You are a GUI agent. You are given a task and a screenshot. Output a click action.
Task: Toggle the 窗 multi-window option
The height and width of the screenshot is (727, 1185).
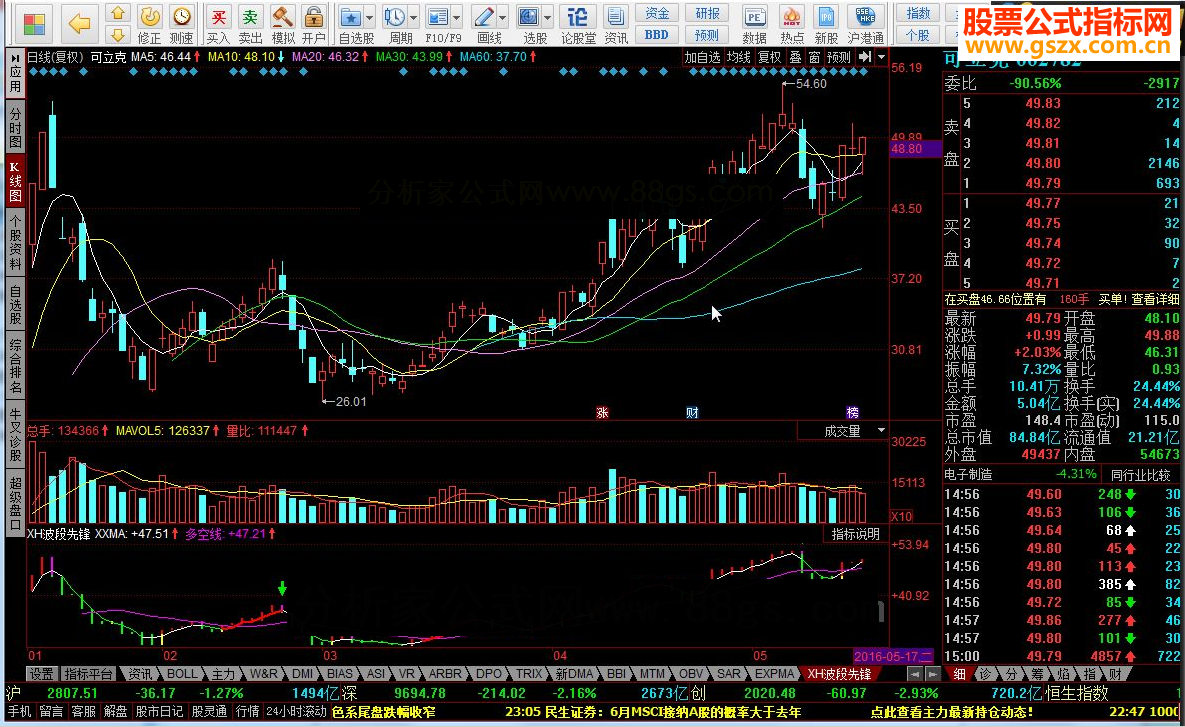point(814,57)
